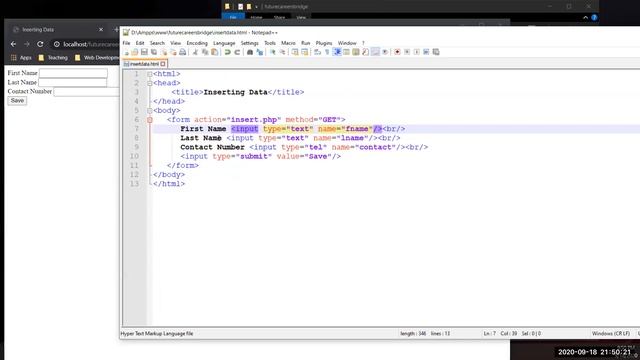Toggle synchronized vertical scrolling icon
Image resolution: width=640 pixels, height=360 pixels.
click(x=294, y=52)
